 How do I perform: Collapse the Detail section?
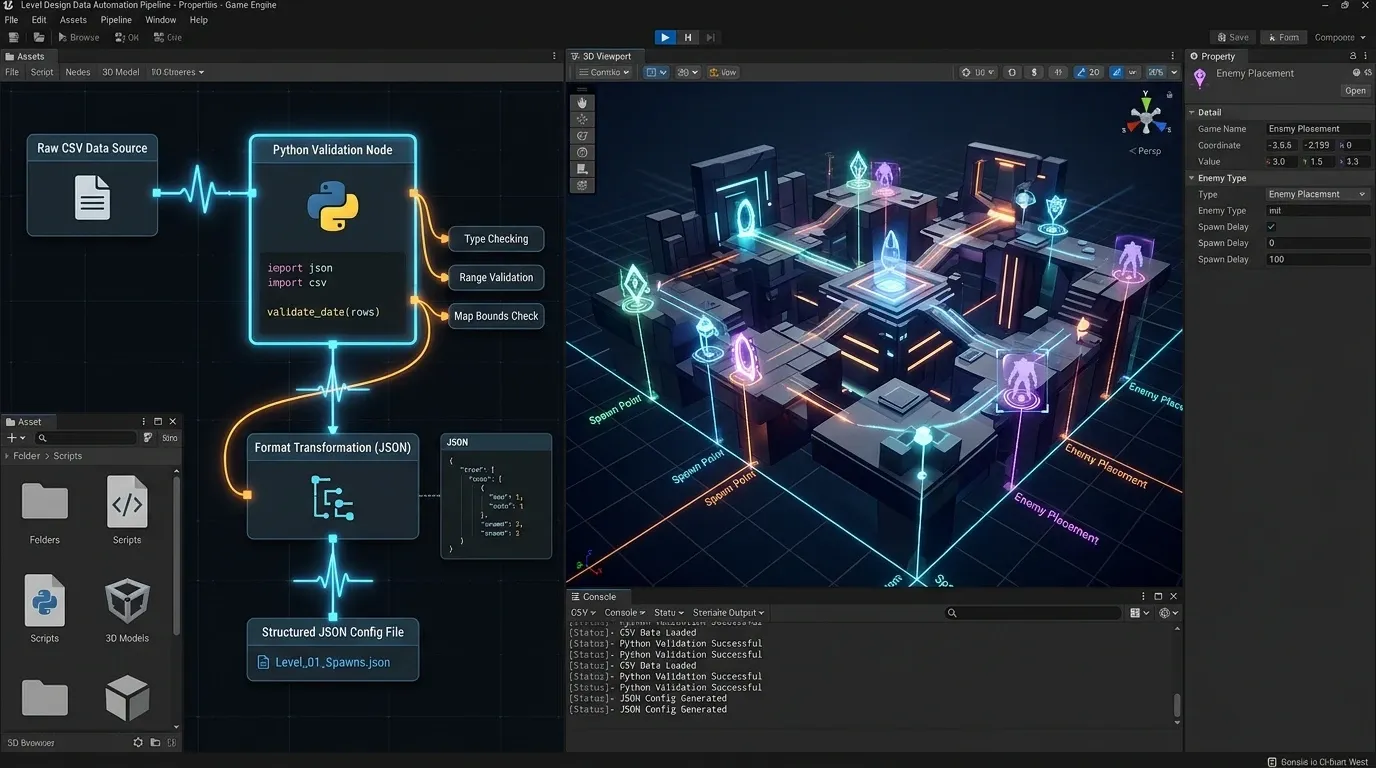[1192, 113]
